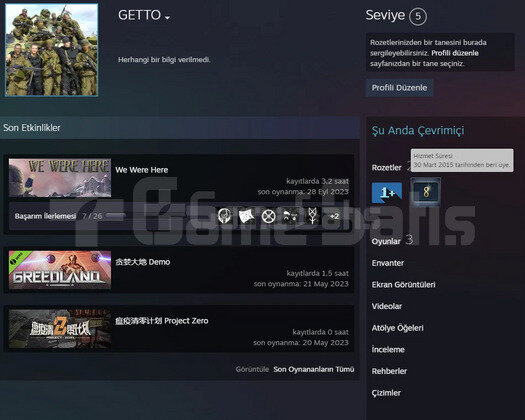Click We Were Here 'kayıtlarda 3,2 saat' text

[x=317, y=181]
